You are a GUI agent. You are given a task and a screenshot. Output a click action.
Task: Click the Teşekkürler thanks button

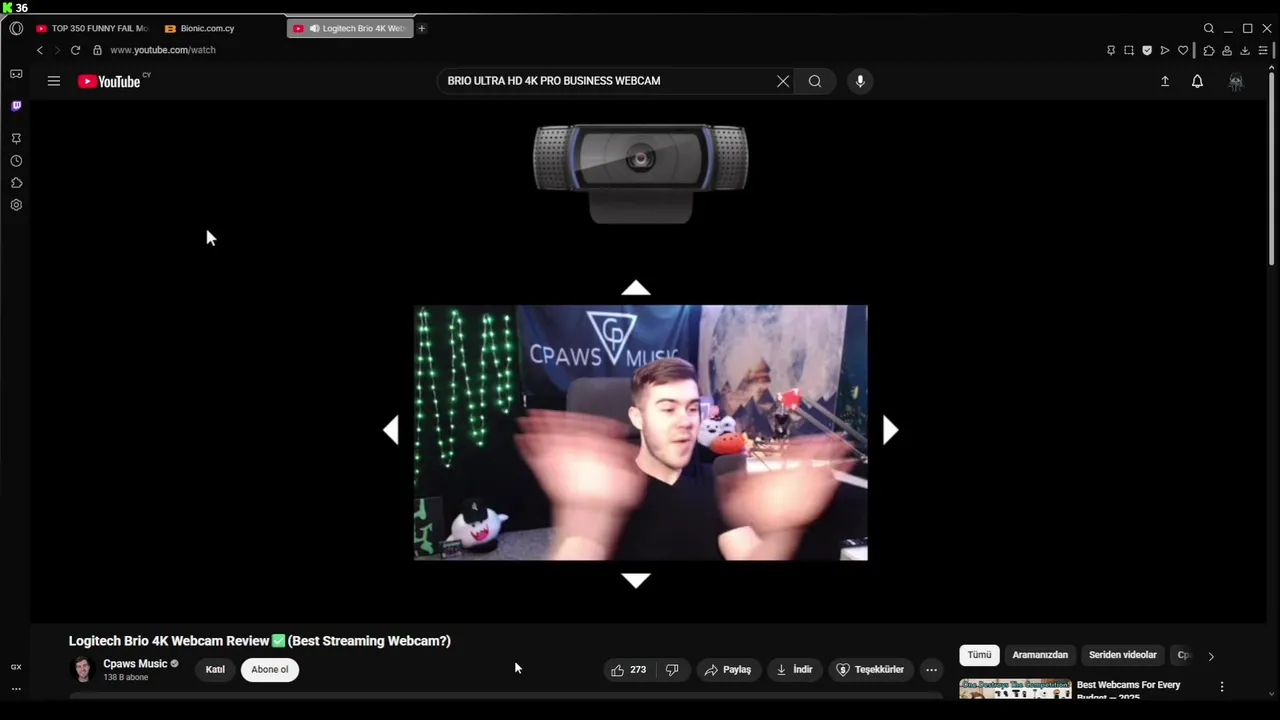(x=870, y=670)
